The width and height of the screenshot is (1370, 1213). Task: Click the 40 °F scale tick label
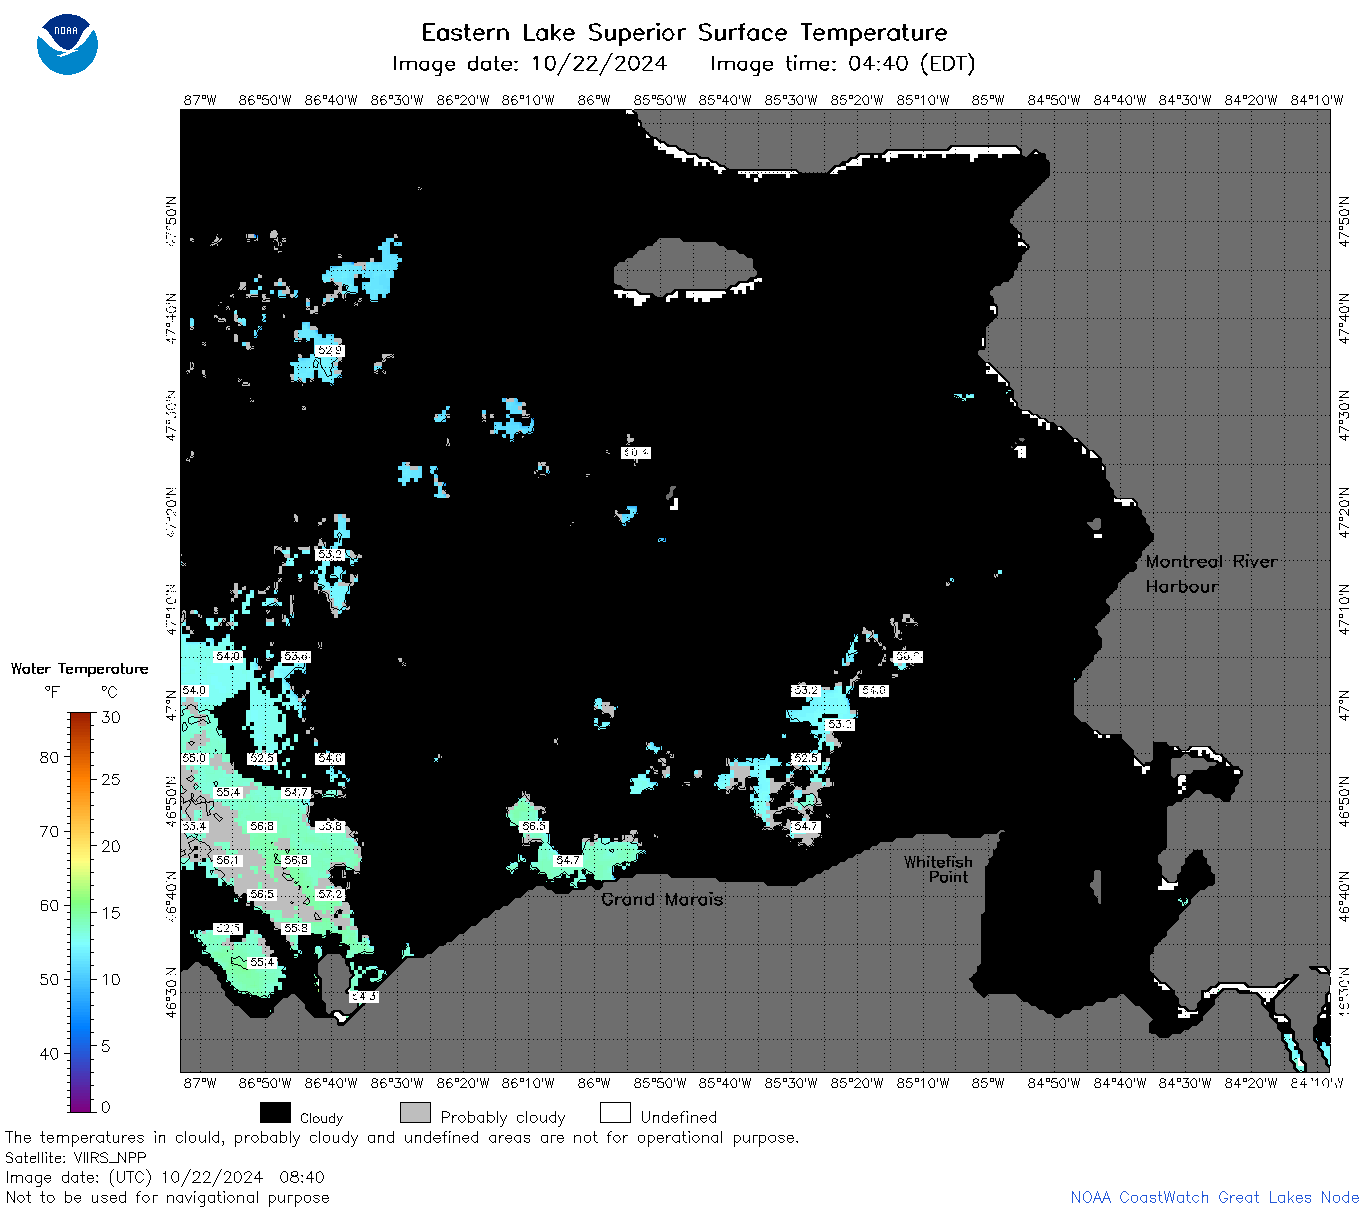[x=50, y=1053]
